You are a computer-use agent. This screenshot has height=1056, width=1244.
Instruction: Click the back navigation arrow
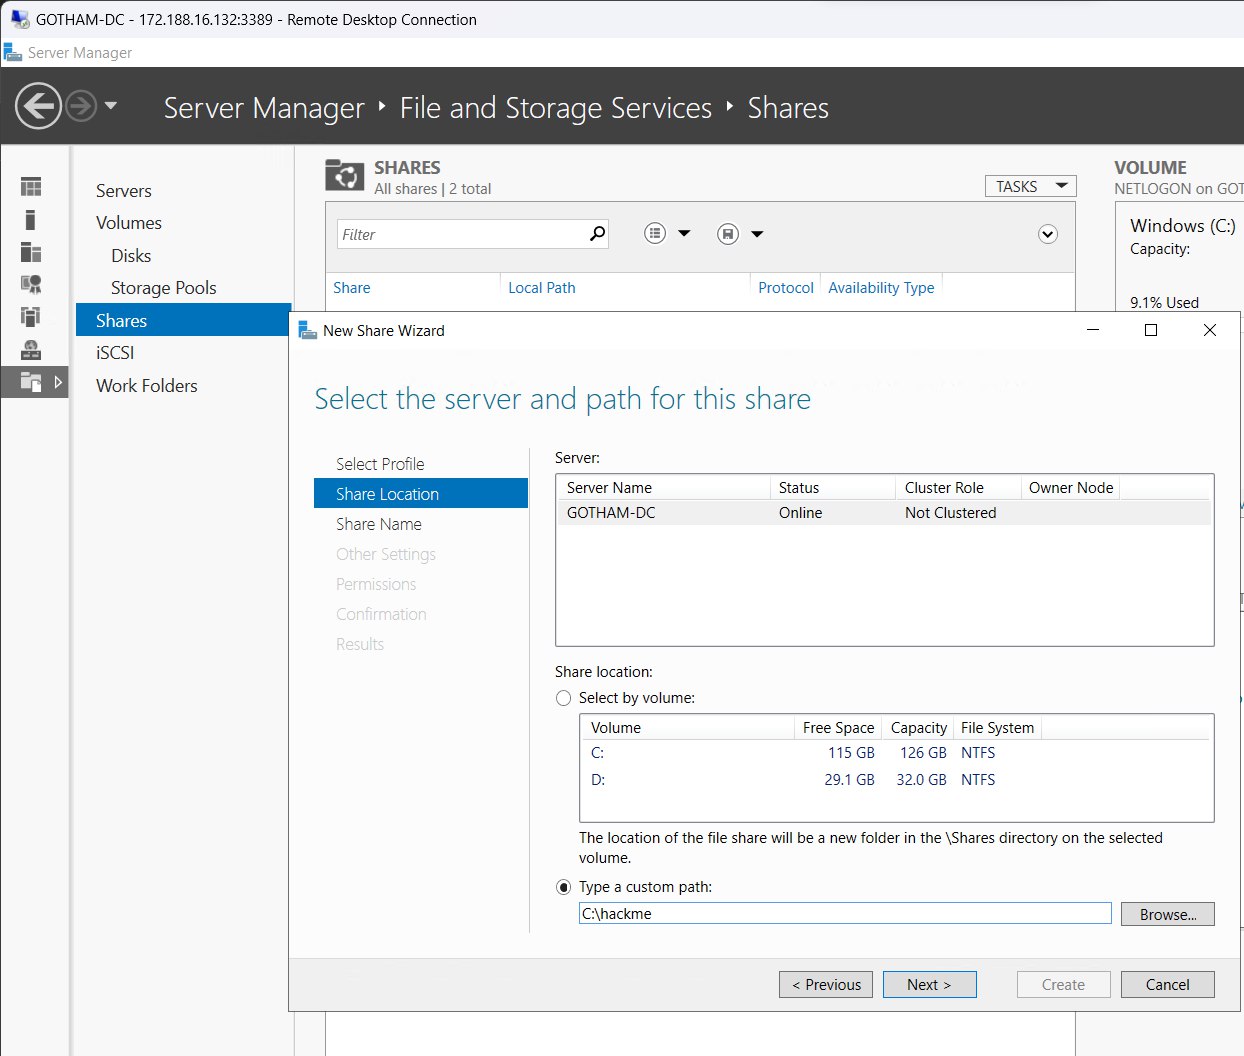coord(38,106)
